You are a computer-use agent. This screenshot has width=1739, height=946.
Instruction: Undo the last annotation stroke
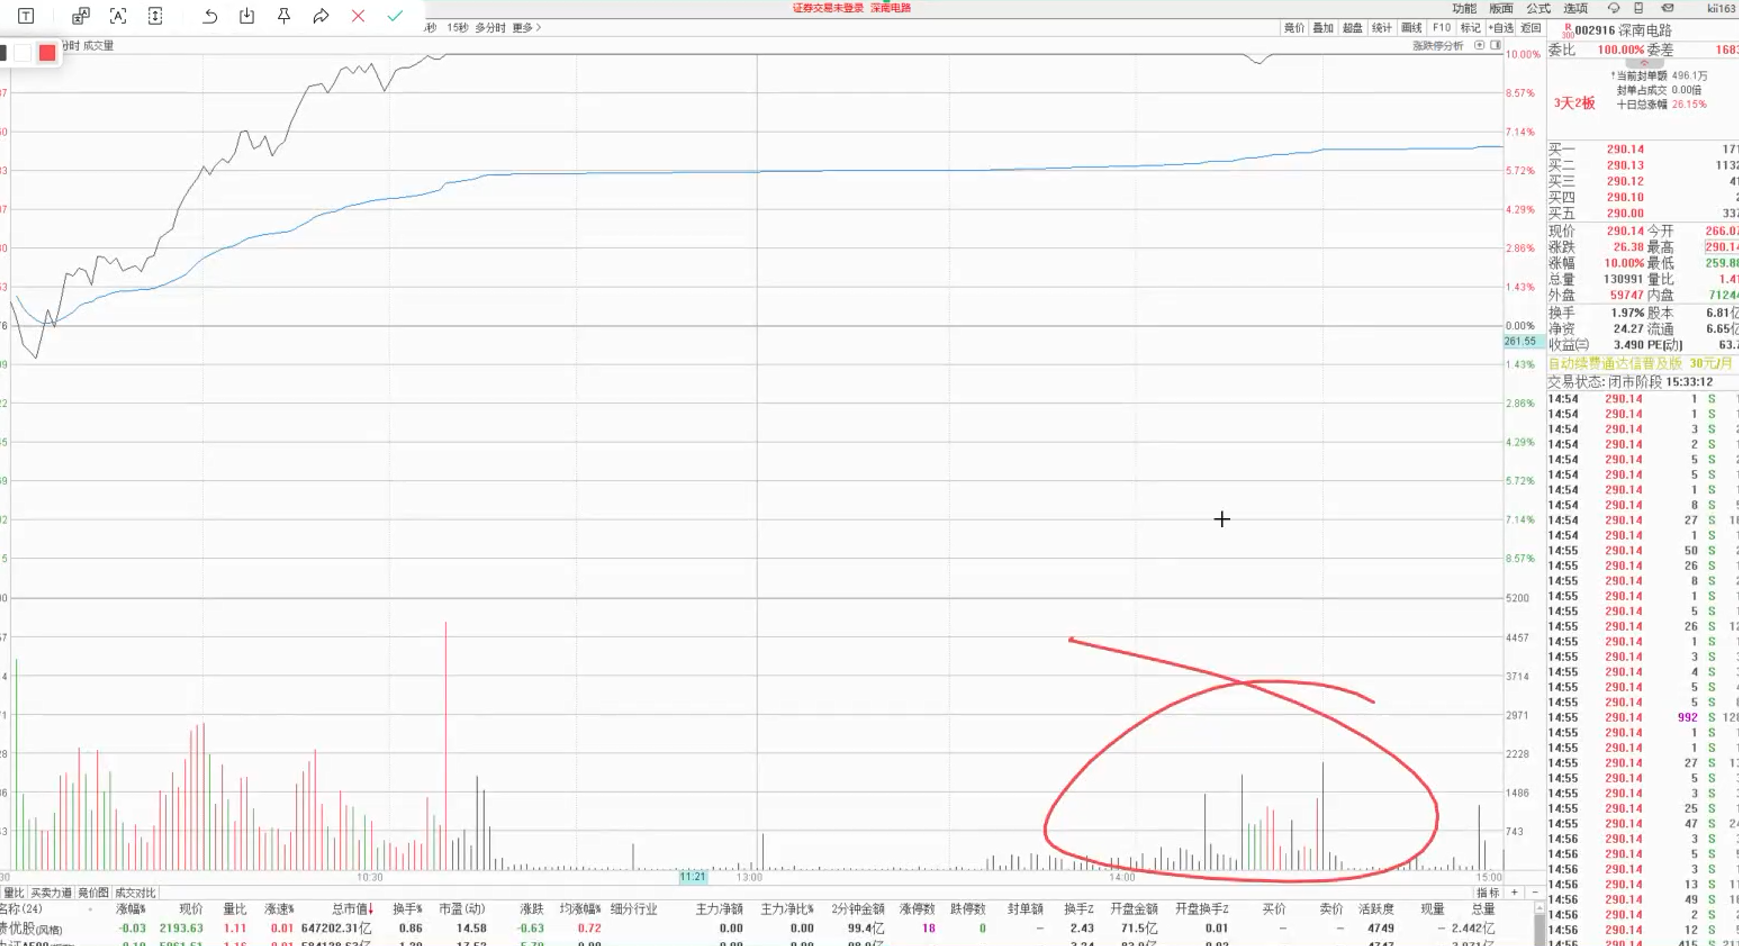click(x=210, y=16)
